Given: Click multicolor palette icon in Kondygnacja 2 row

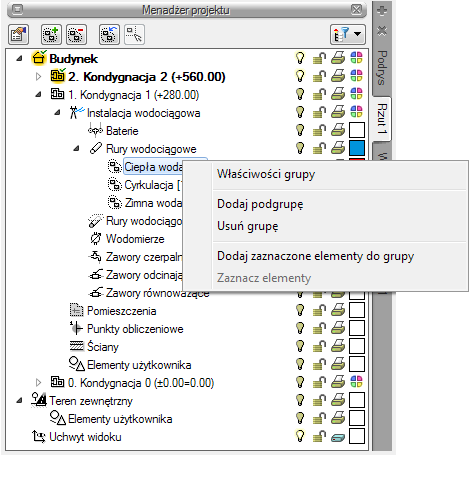Looking at the screenshot, I should point(356,76).
